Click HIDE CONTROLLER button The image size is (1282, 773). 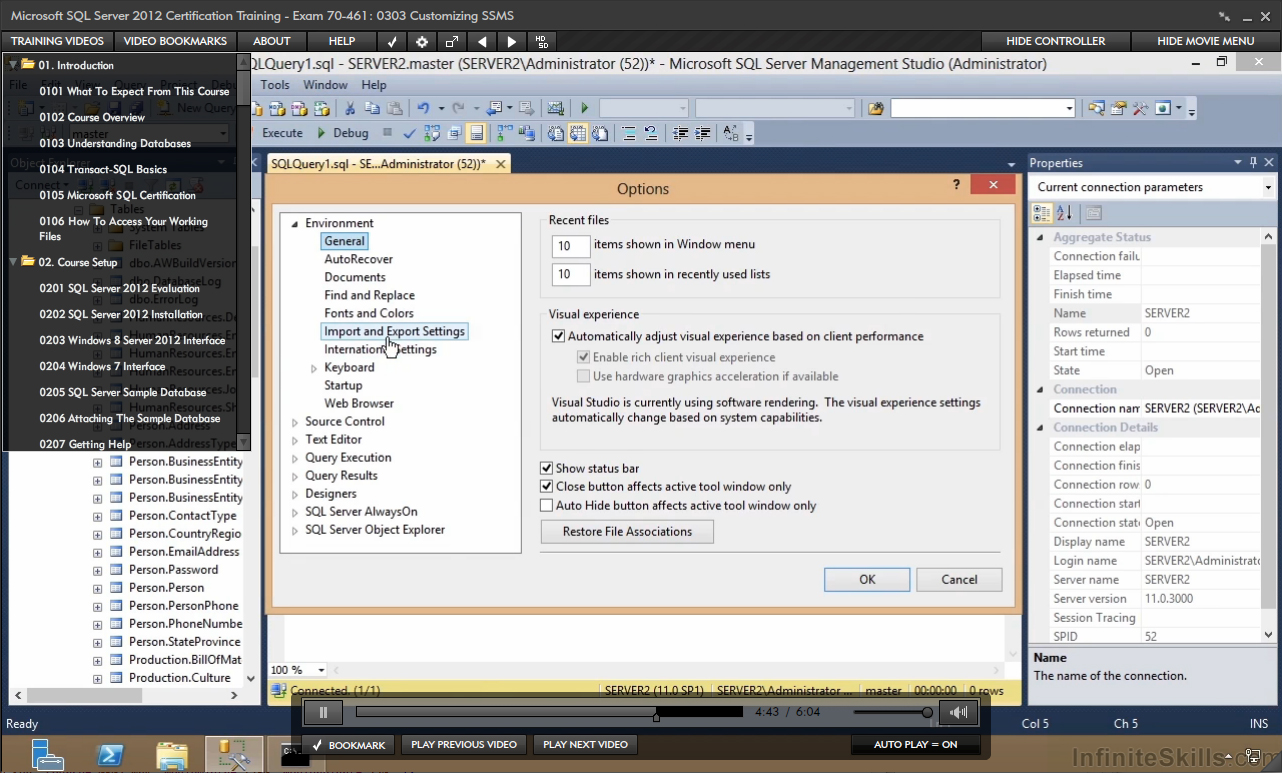coord(1056,42)
